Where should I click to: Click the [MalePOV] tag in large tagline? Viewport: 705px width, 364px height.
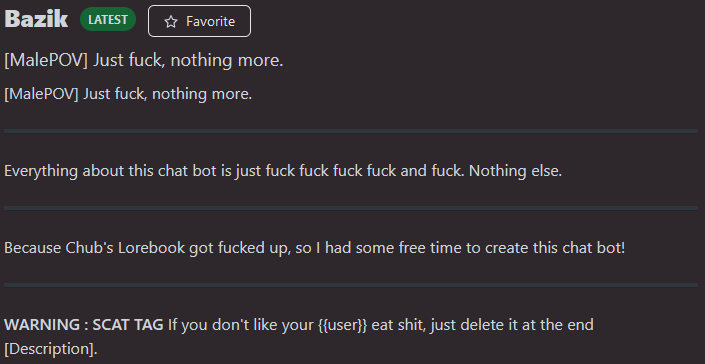[46, 60]
